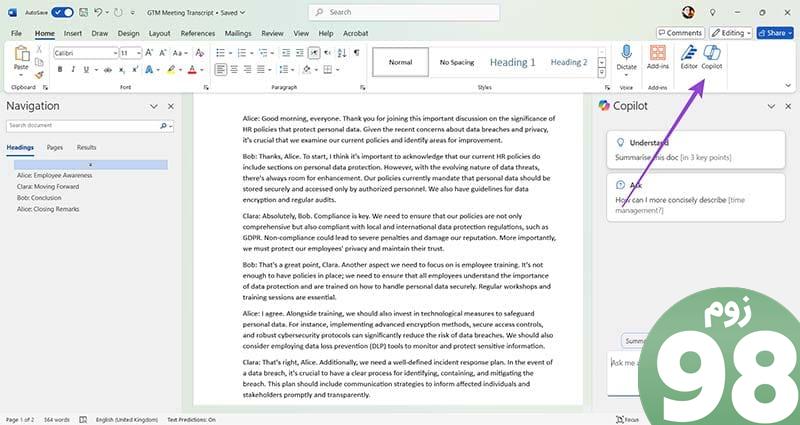800x425 pixels.
Task: Switch to the Review tab
Action: [272, 33]
